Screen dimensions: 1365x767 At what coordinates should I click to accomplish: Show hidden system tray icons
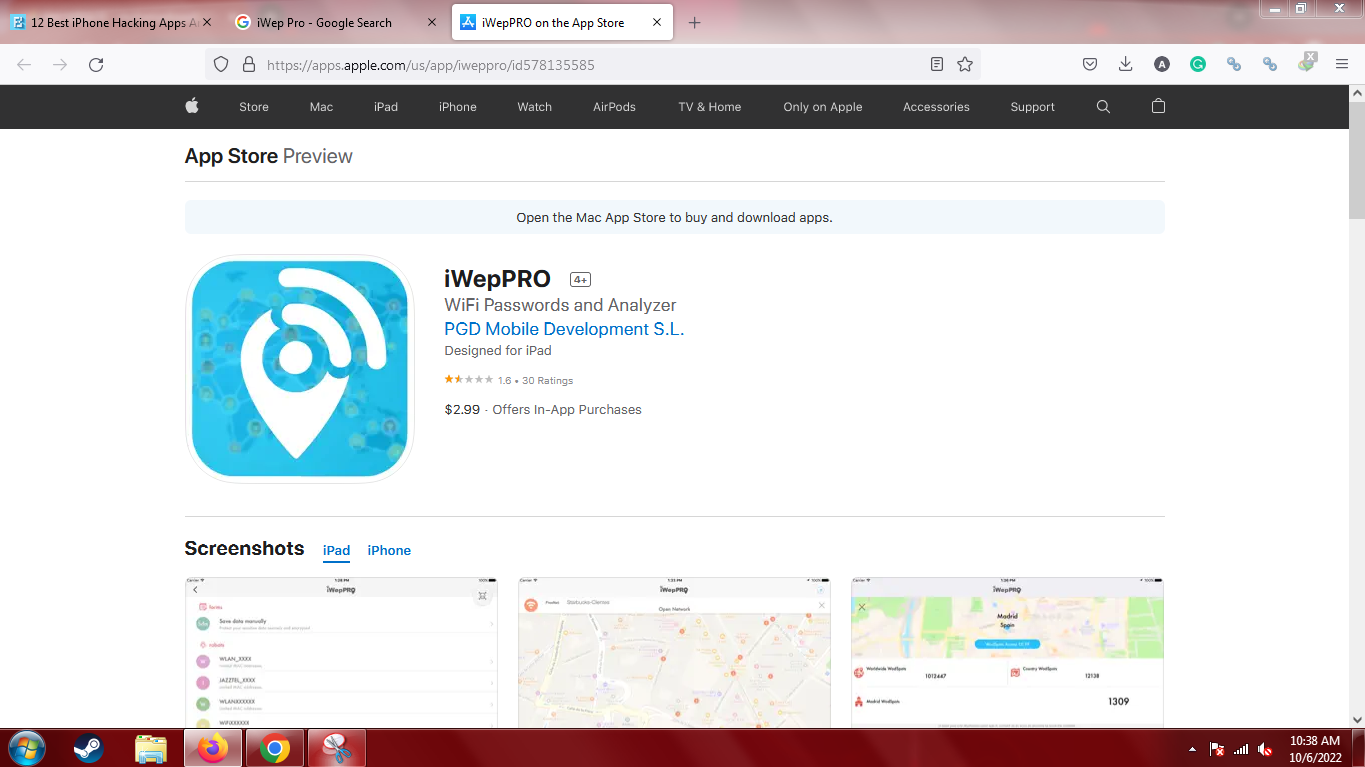(x=1192, y=749)
